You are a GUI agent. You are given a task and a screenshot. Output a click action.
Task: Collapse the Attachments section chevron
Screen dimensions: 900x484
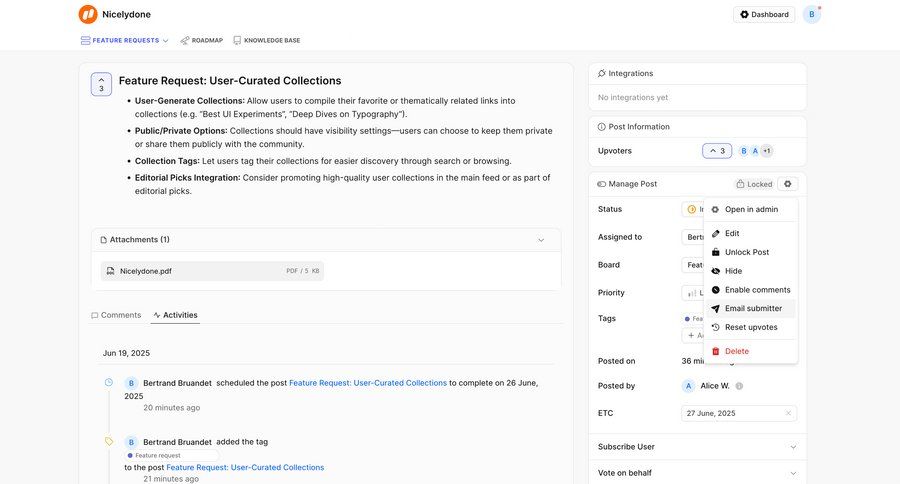[x=541, y=240]
